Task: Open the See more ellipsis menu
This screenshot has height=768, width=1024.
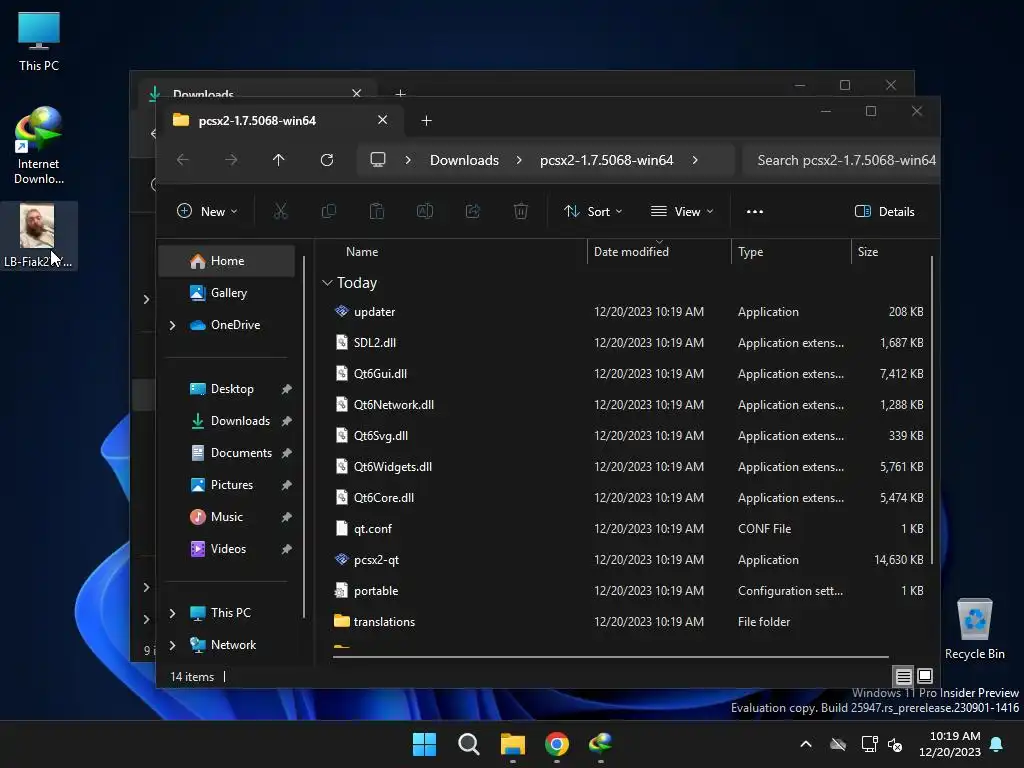Action: [755, 211]
